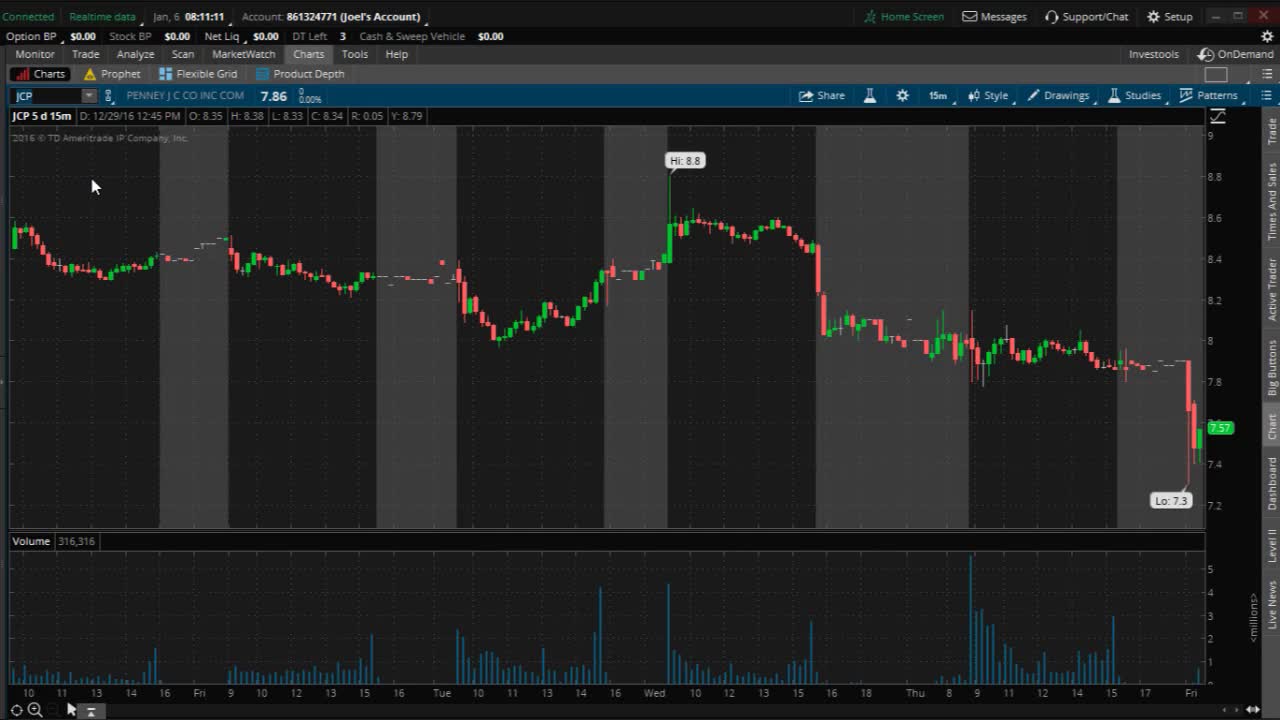Toggle right sidebar Trade panel
Image resolution: width=1280 pixels, height=720 pixels.
[1272, 131]
